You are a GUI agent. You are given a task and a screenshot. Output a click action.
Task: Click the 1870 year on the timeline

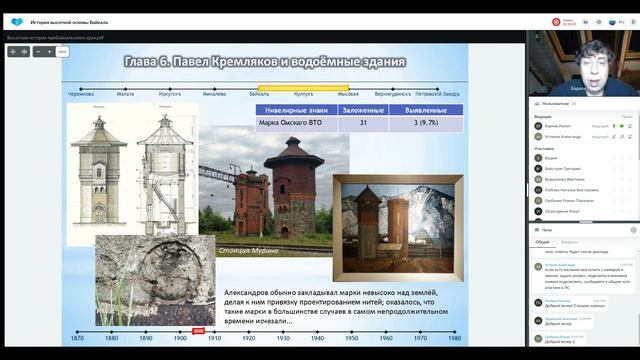[x=77, y=338]
